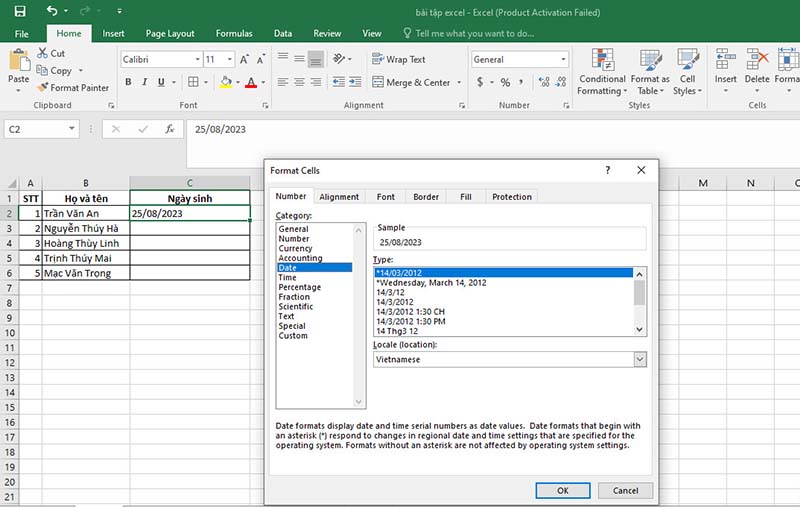The image size is (800, 507).
Task: Open the Number group dialog launcher
Action: click(566, 106)
